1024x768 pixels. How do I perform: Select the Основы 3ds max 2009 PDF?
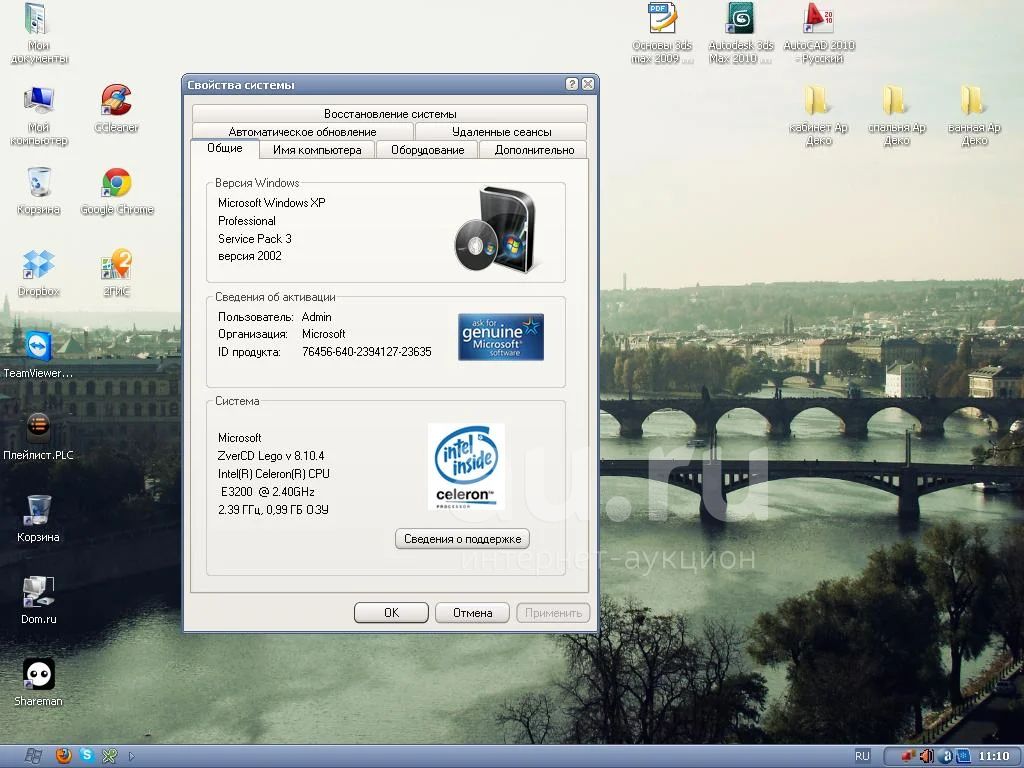tap(662, 33)
